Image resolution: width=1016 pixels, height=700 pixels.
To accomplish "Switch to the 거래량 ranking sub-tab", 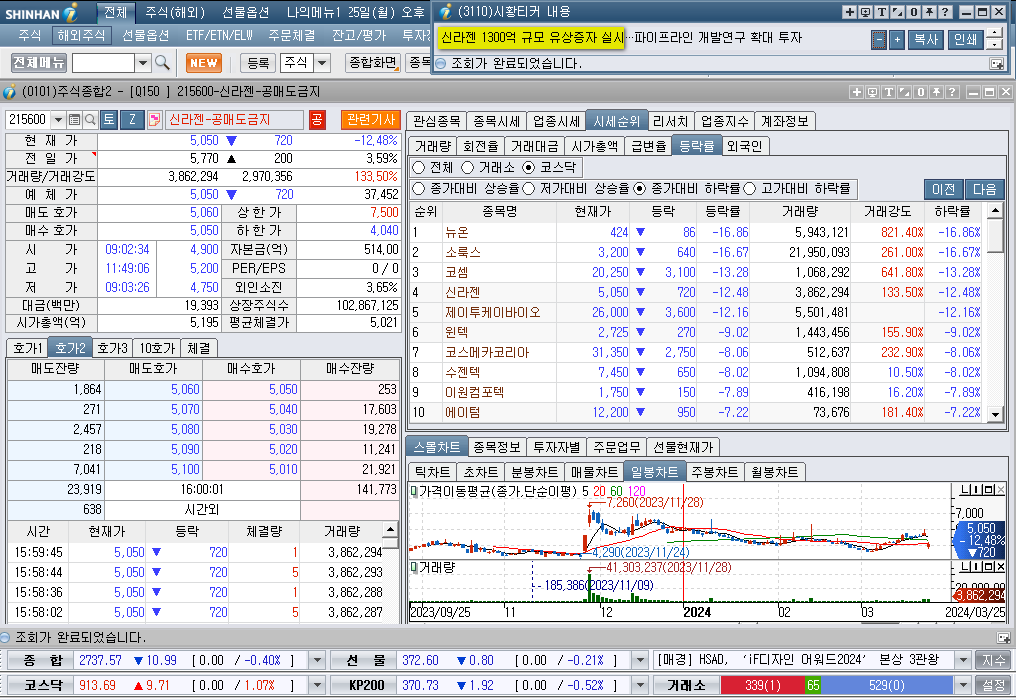I will point(432,146).
